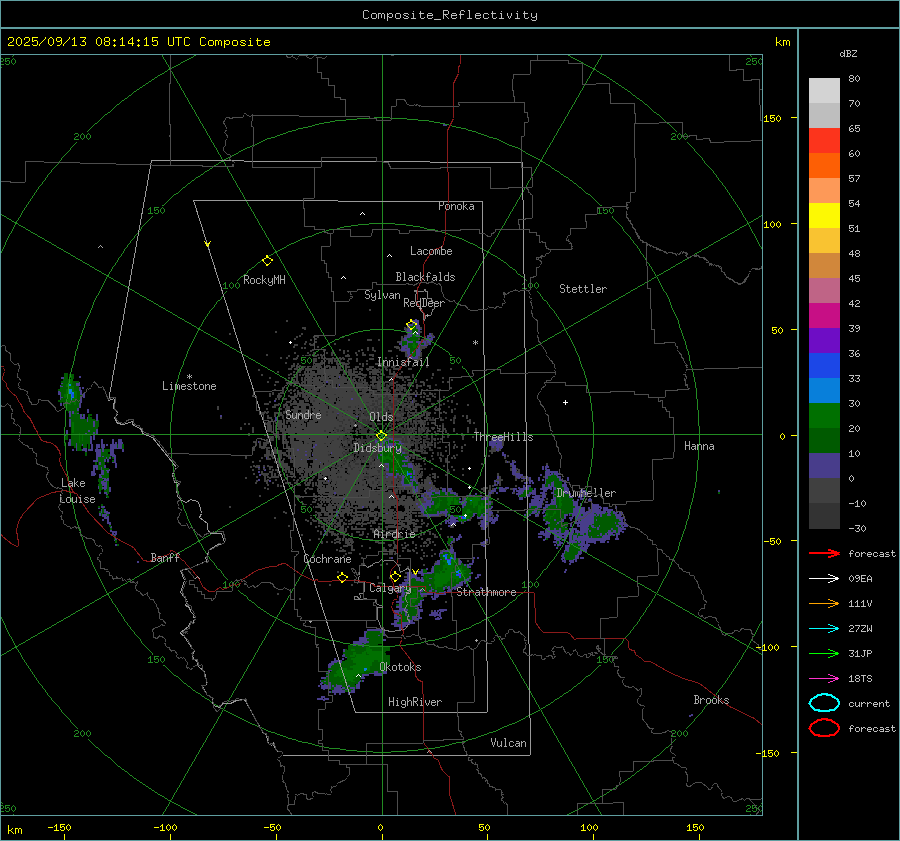Click the red swatch in dBZ scale
Screen dimensions: 900x841
pyautogui.click(x=824, y=141)
